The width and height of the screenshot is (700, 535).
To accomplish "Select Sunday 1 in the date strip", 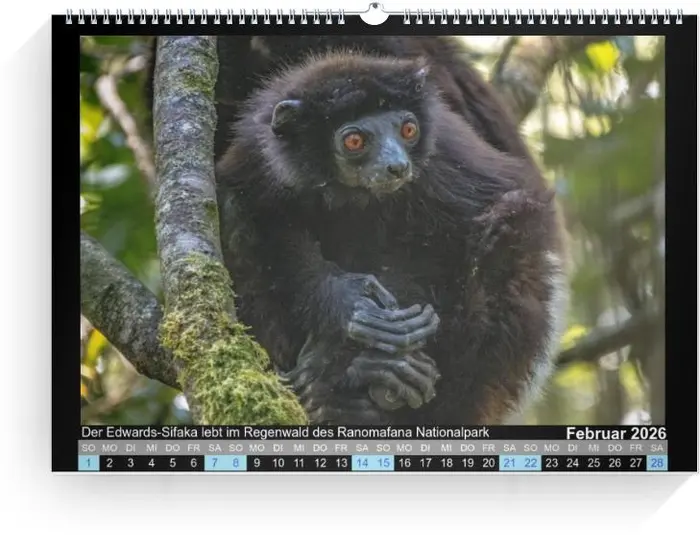I will click(x=88, y=462).
